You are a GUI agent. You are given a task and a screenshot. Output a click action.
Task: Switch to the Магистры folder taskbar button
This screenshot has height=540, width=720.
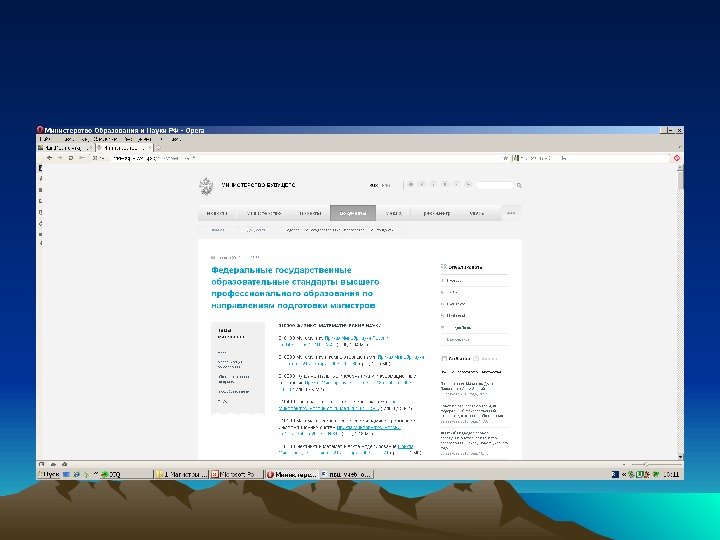click(181, 474)
